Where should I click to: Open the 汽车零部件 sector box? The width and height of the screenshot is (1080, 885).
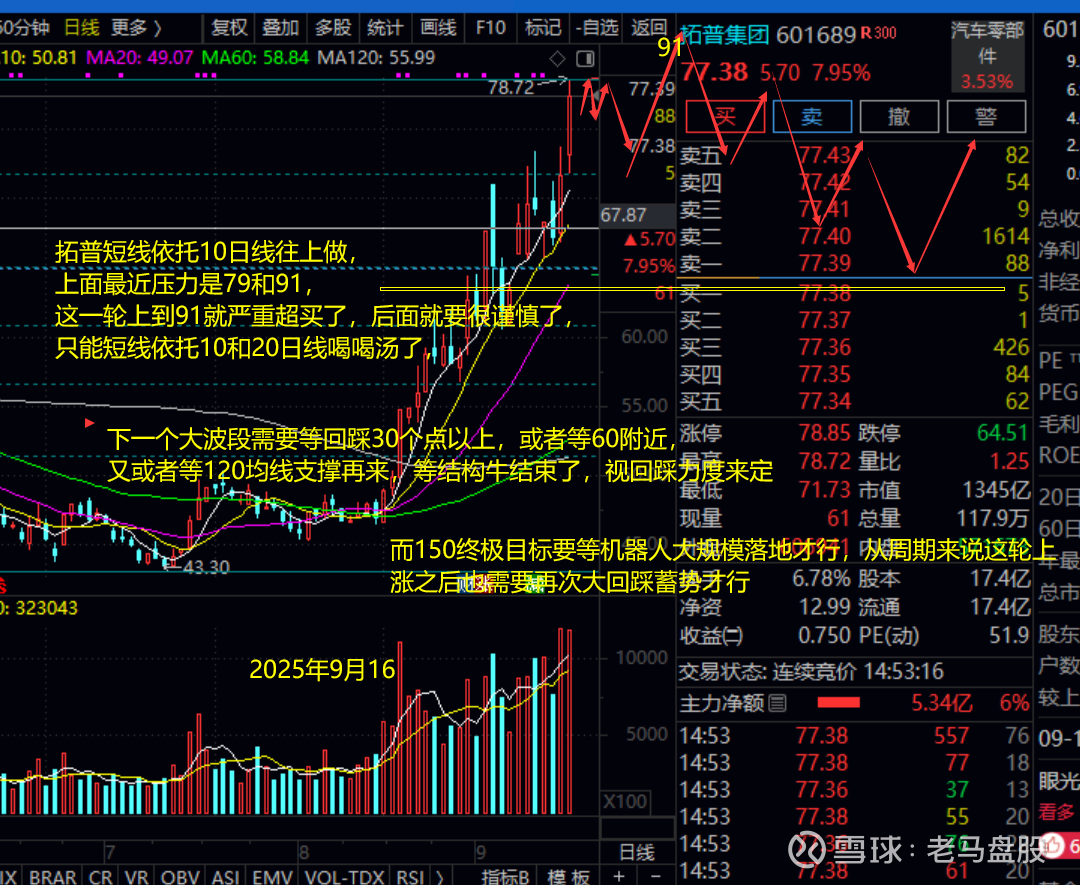[x=987, y=55]
